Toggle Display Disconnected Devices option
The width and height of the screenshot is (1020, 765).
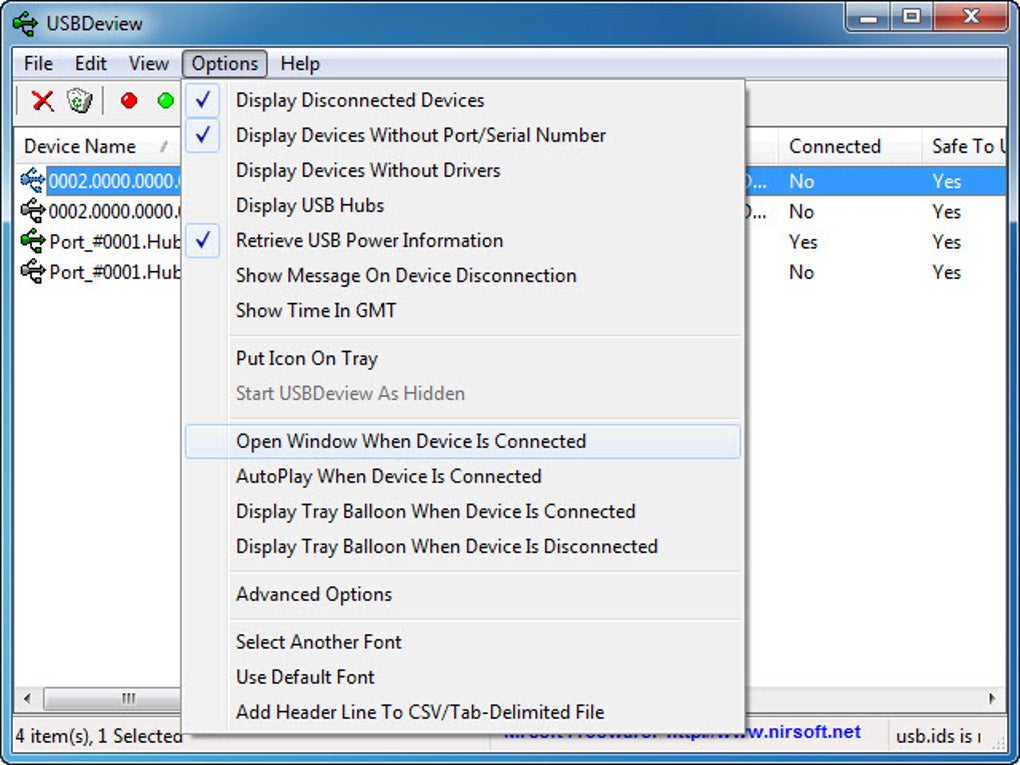pyautogui.click(x=463, y=100)
